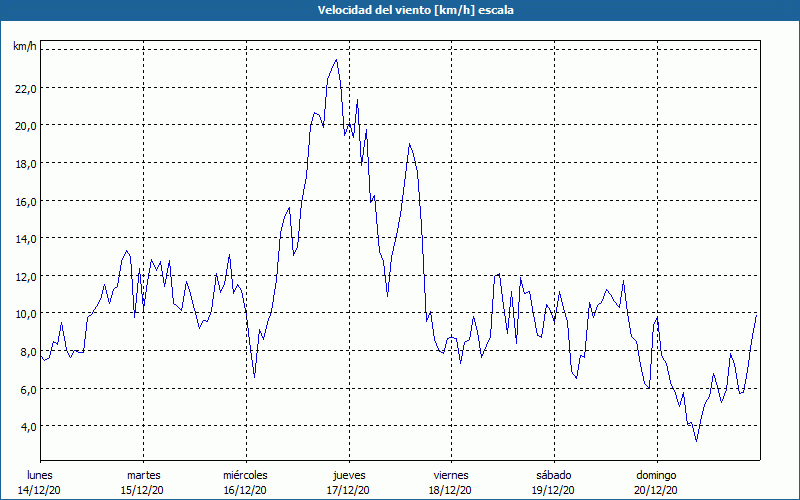Click the 19 km/h peak before viernes
Screen dimensions: 800x500
pos(409,144)
